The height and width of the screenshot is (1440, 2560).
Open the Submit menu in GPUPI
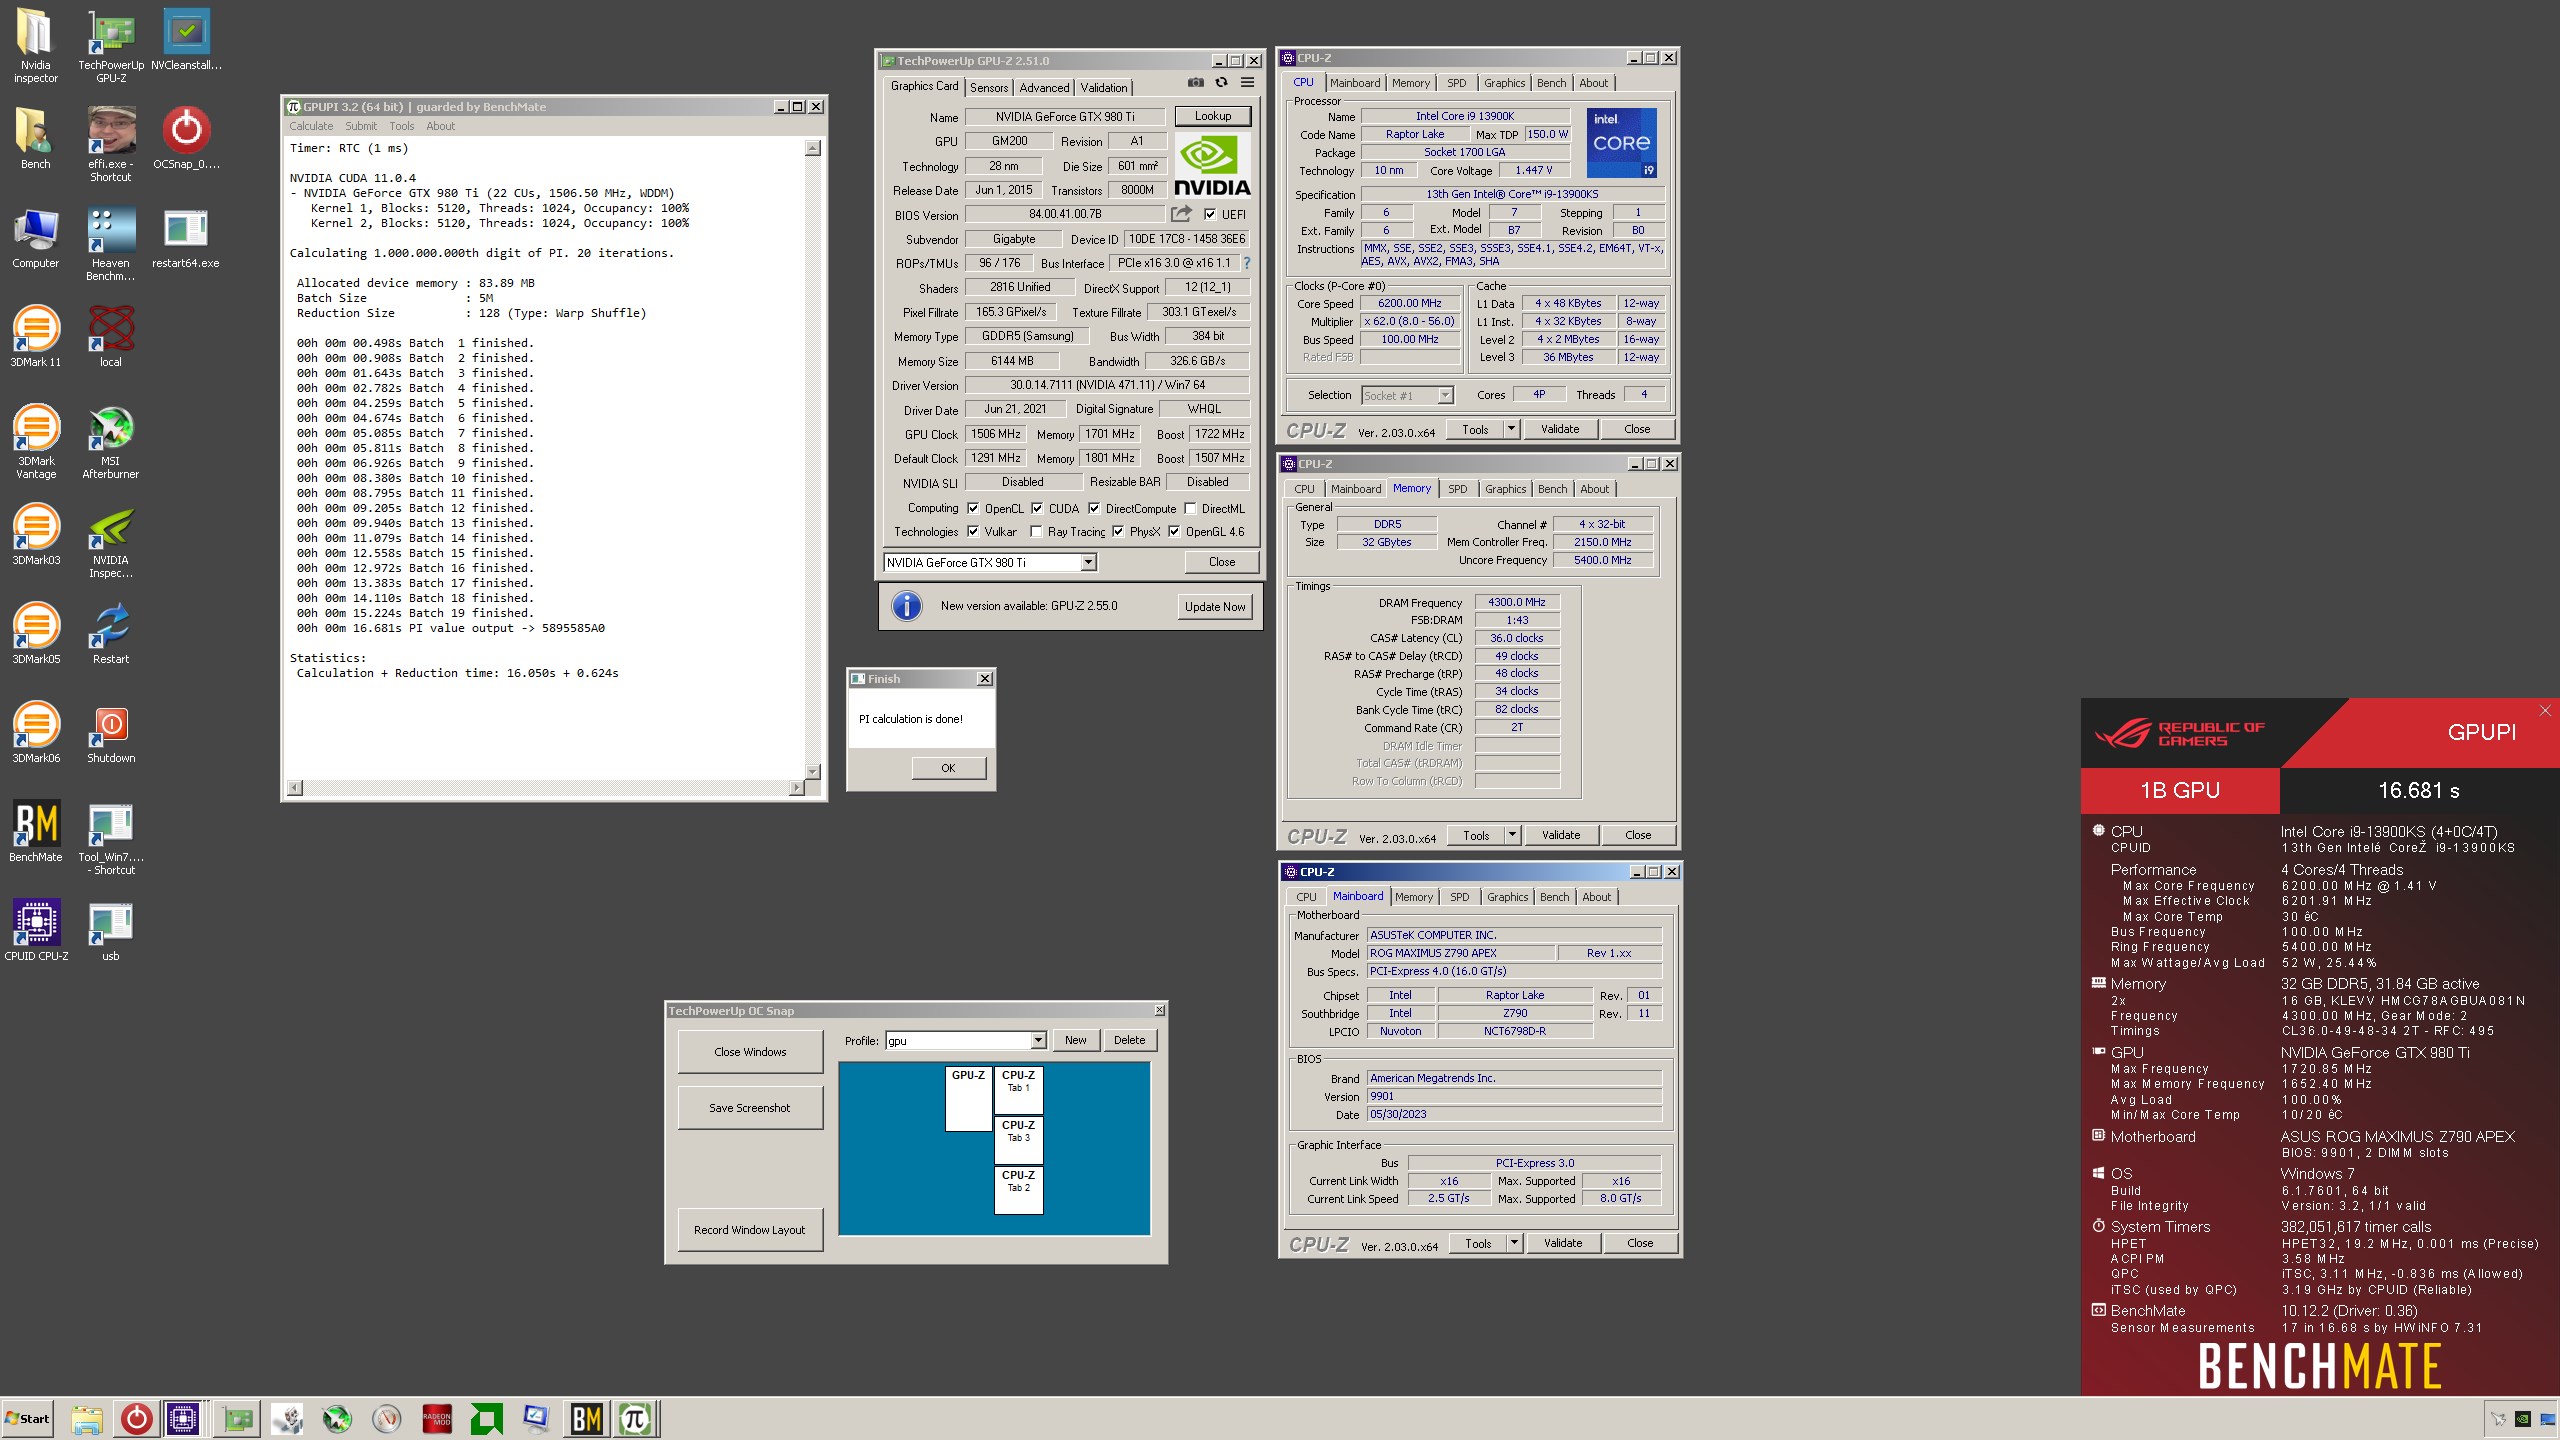[x=361, y=126]
